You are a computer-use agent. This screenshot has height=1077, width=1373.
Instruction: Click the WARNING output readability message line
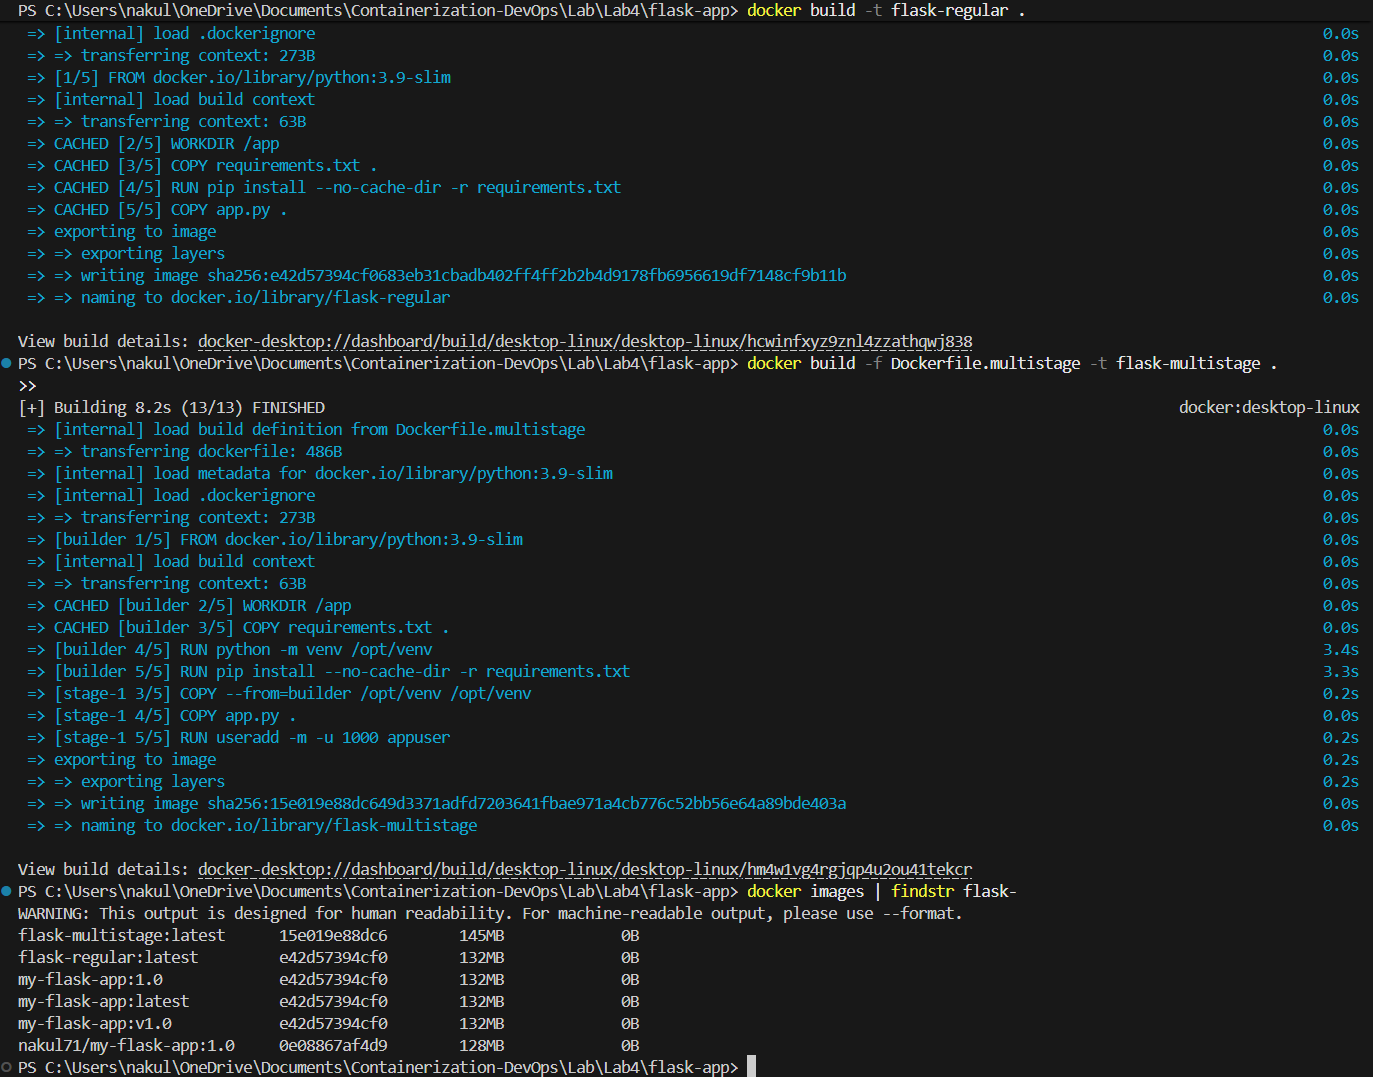[489, 914]
